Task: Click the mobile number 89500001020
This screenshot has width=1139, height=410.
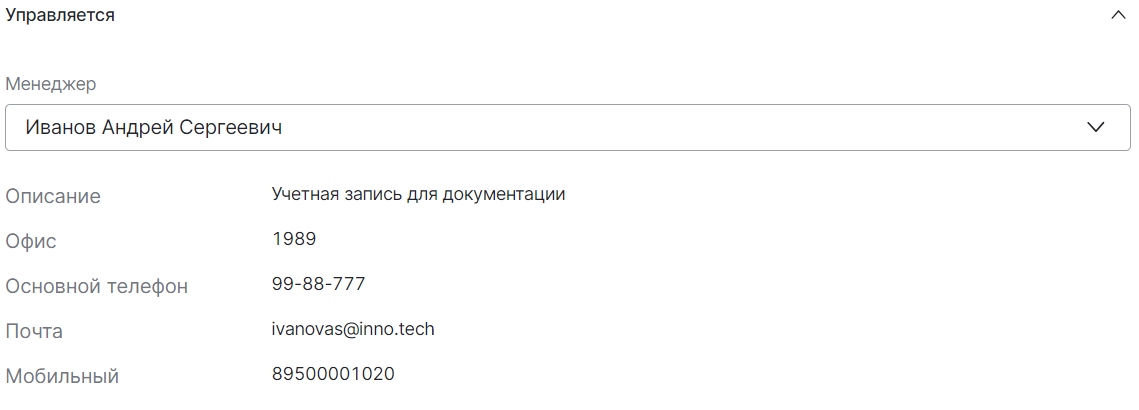Action: point(333,374)
